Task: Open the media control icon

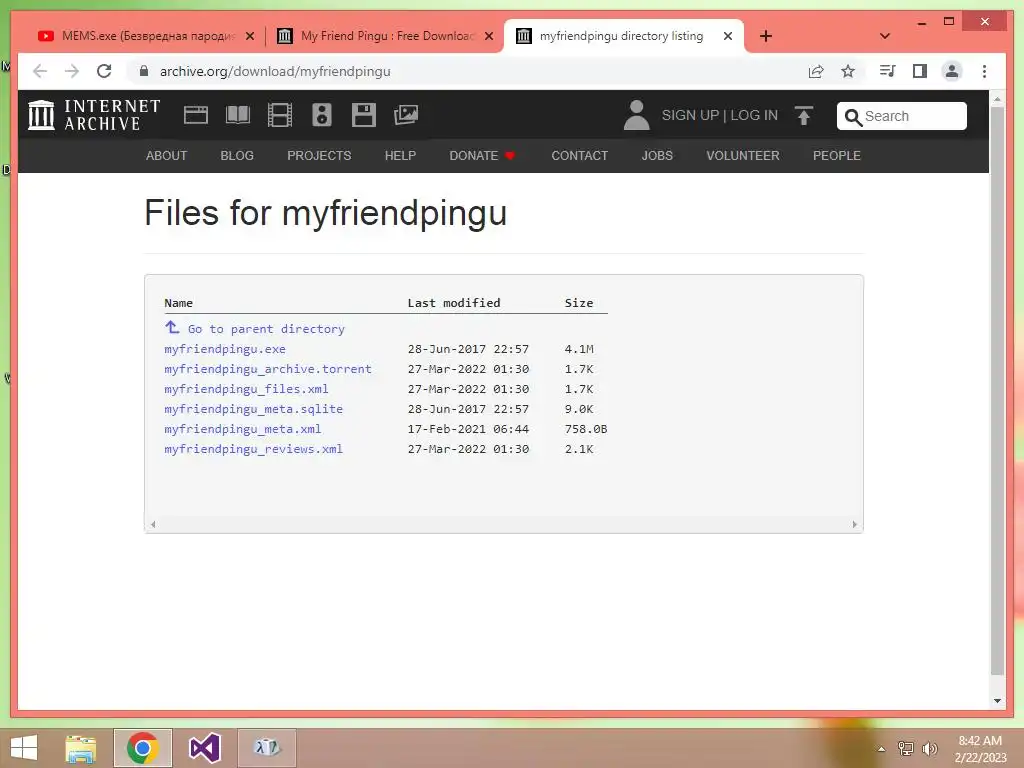Action: pos(887,71)
